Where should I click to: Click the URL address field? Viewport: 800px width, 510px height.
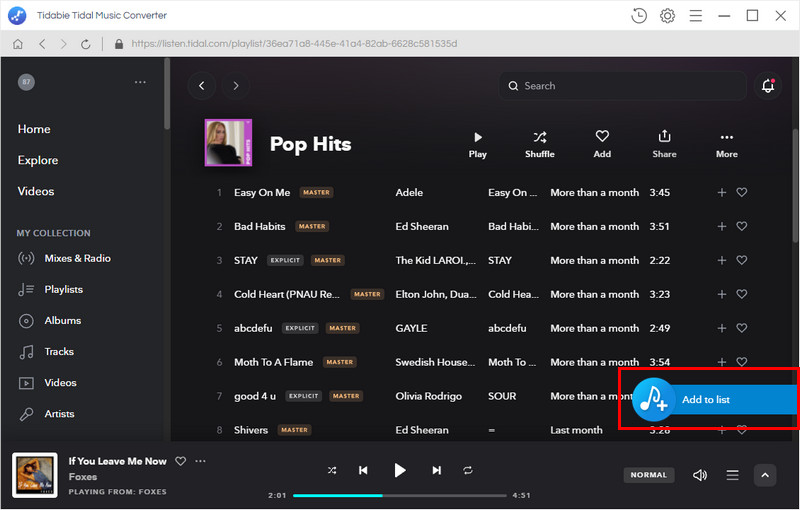(x=294, y=44)
